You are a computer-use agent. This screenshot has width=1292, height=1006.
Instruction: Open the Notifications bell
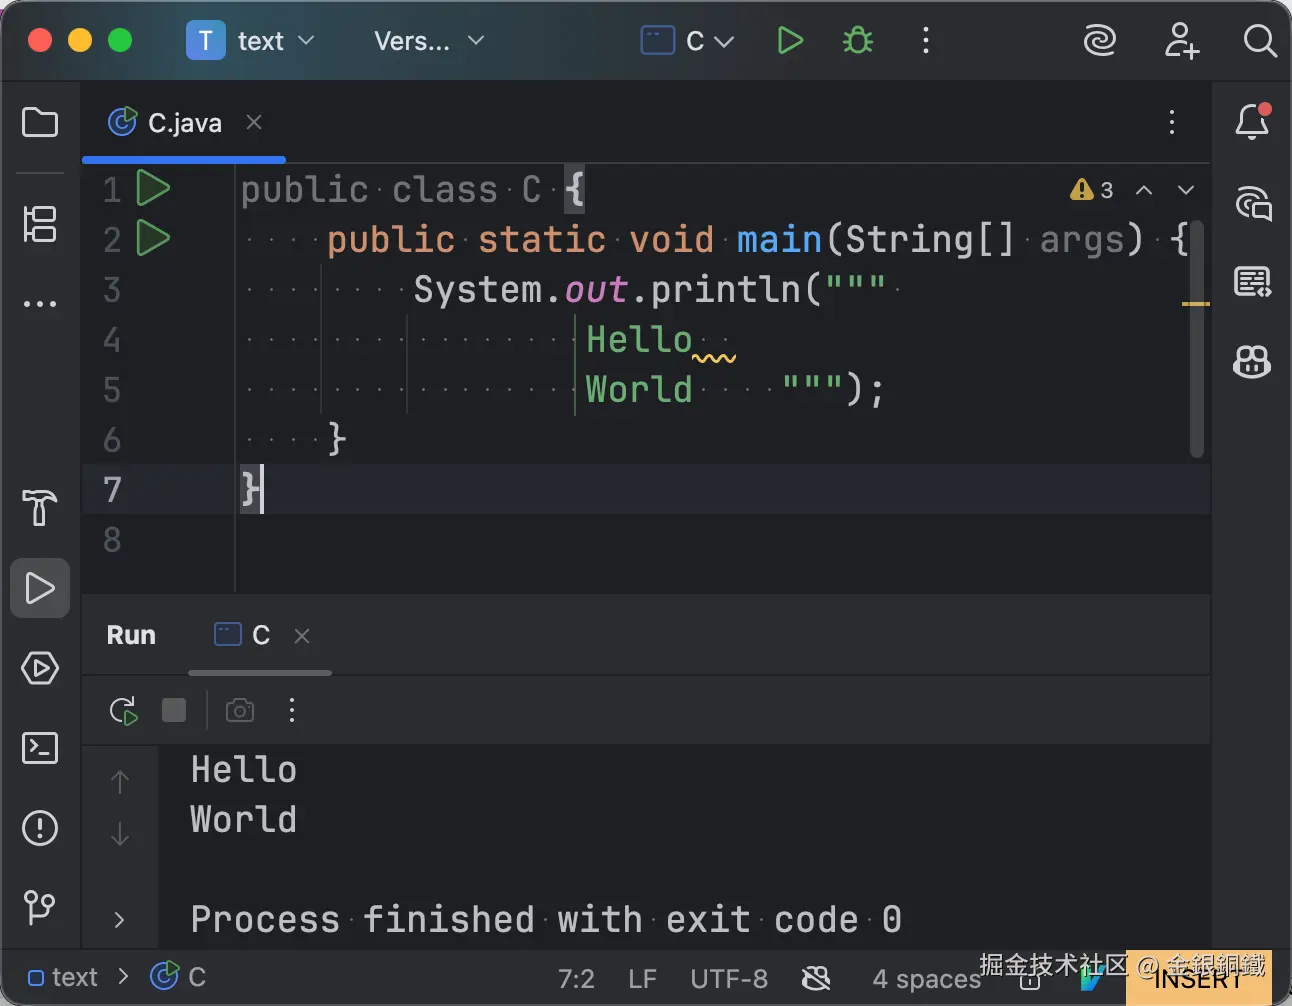click(1252, 123)
